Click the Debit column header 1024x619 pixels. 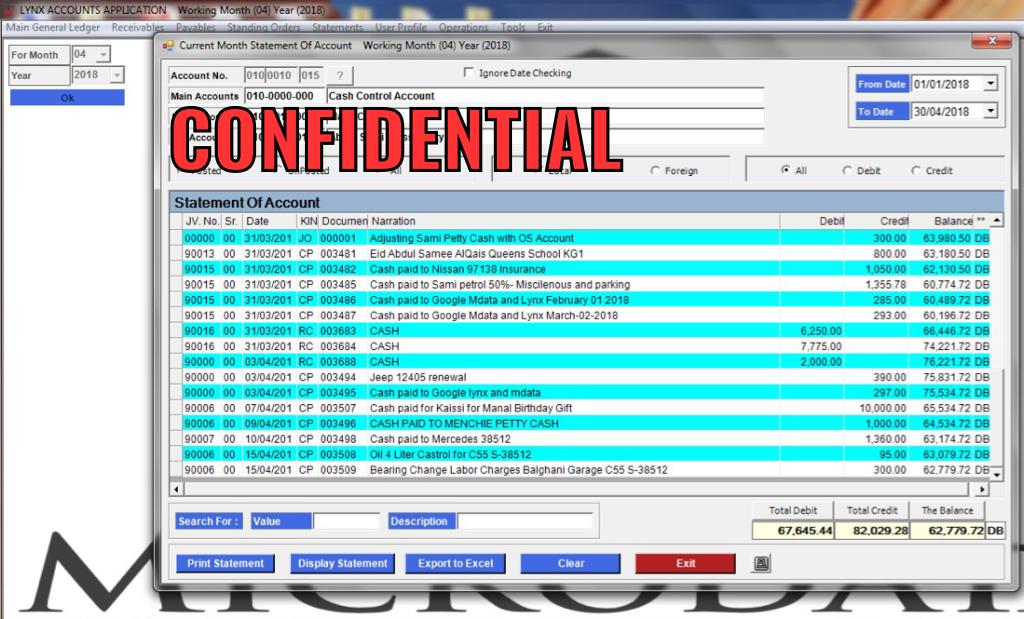[812, 221]
